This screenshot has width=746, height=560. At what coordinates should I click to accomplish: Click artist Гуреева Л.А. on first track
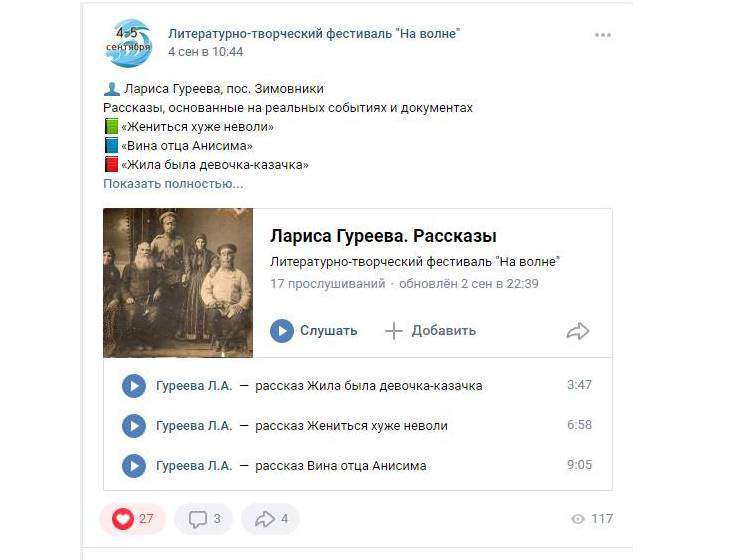[x=194, y=386]
